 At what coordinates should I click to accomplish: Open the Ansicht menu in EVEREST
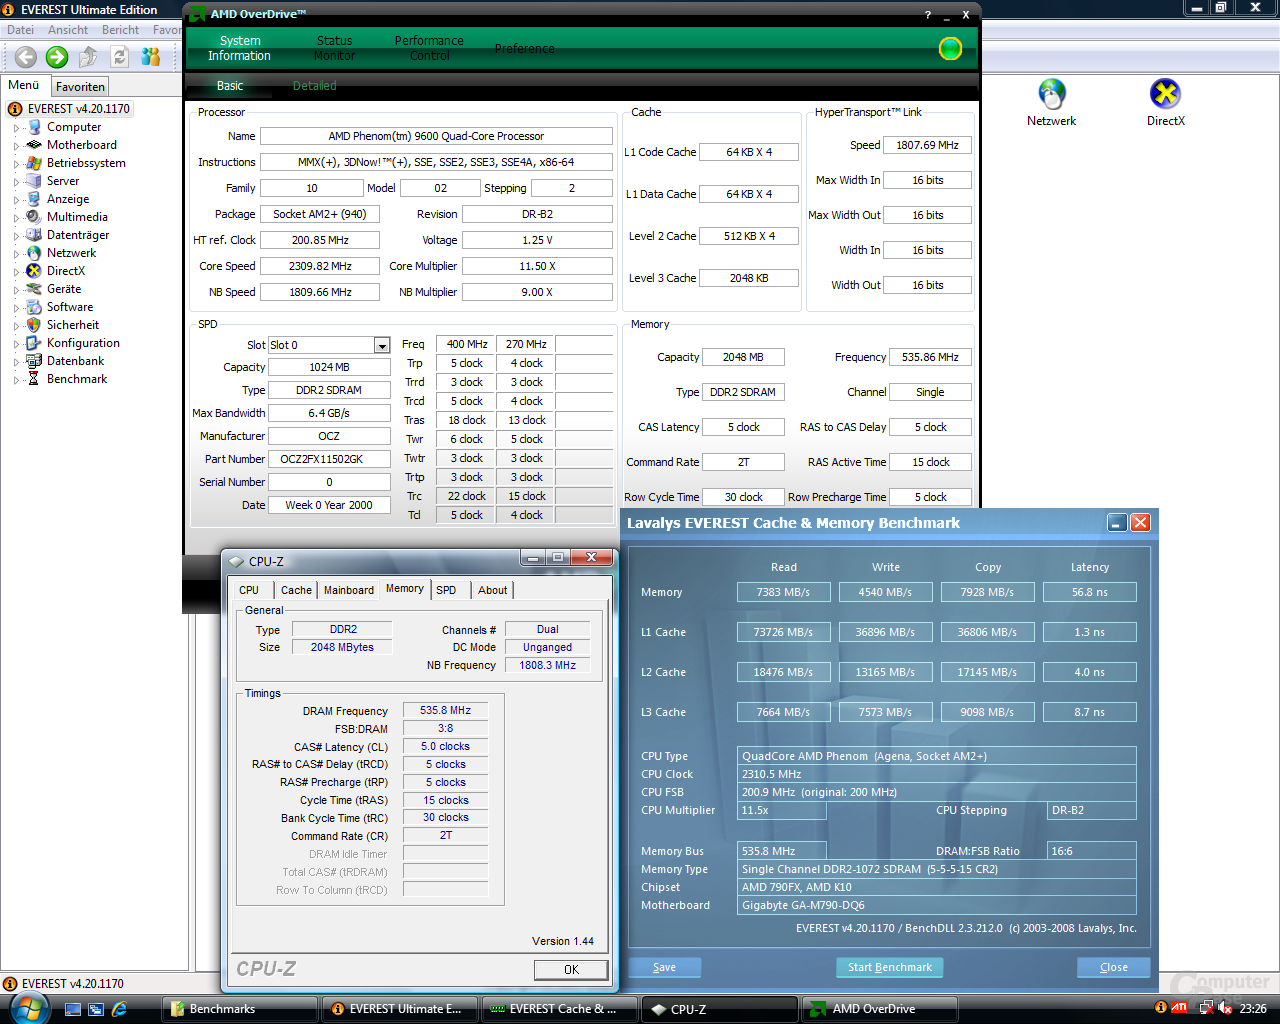pos(68,30)
